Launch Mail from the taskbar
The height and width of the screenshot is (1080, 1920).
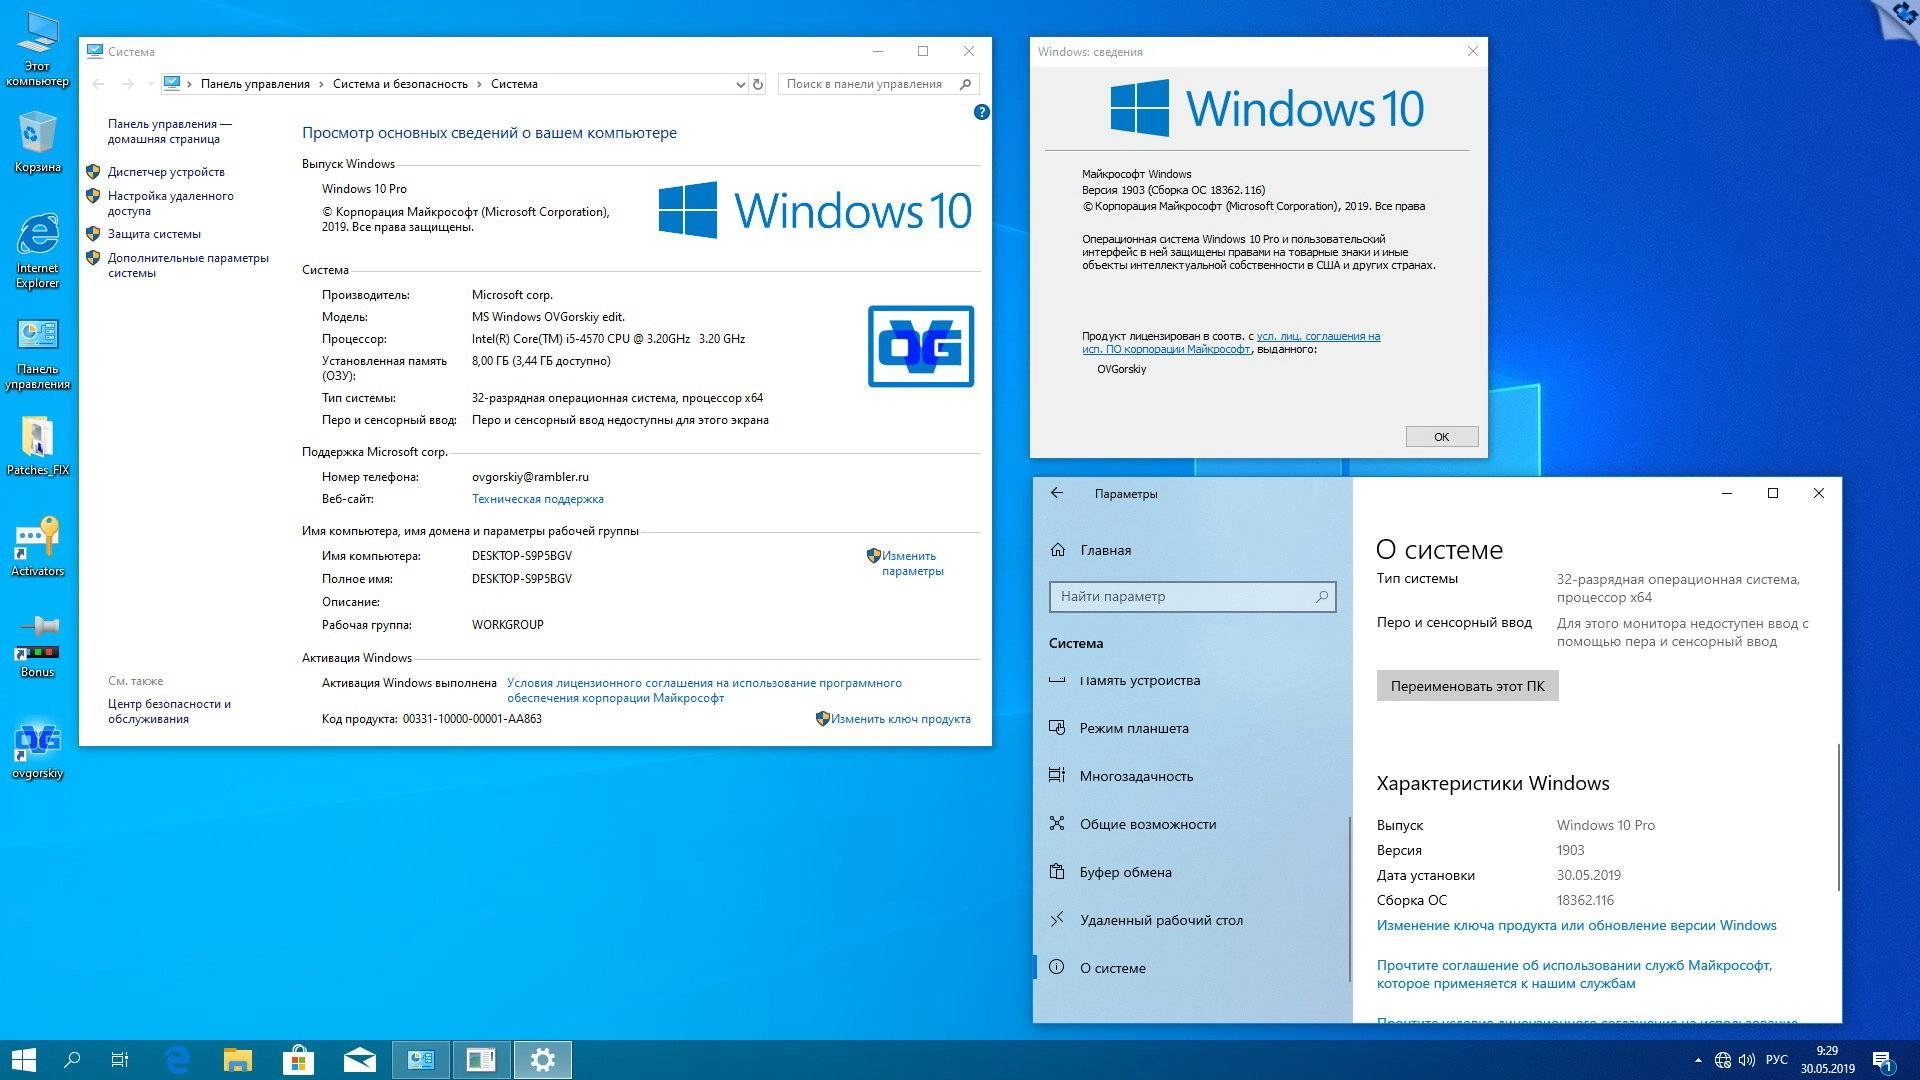pos(359,1059)
